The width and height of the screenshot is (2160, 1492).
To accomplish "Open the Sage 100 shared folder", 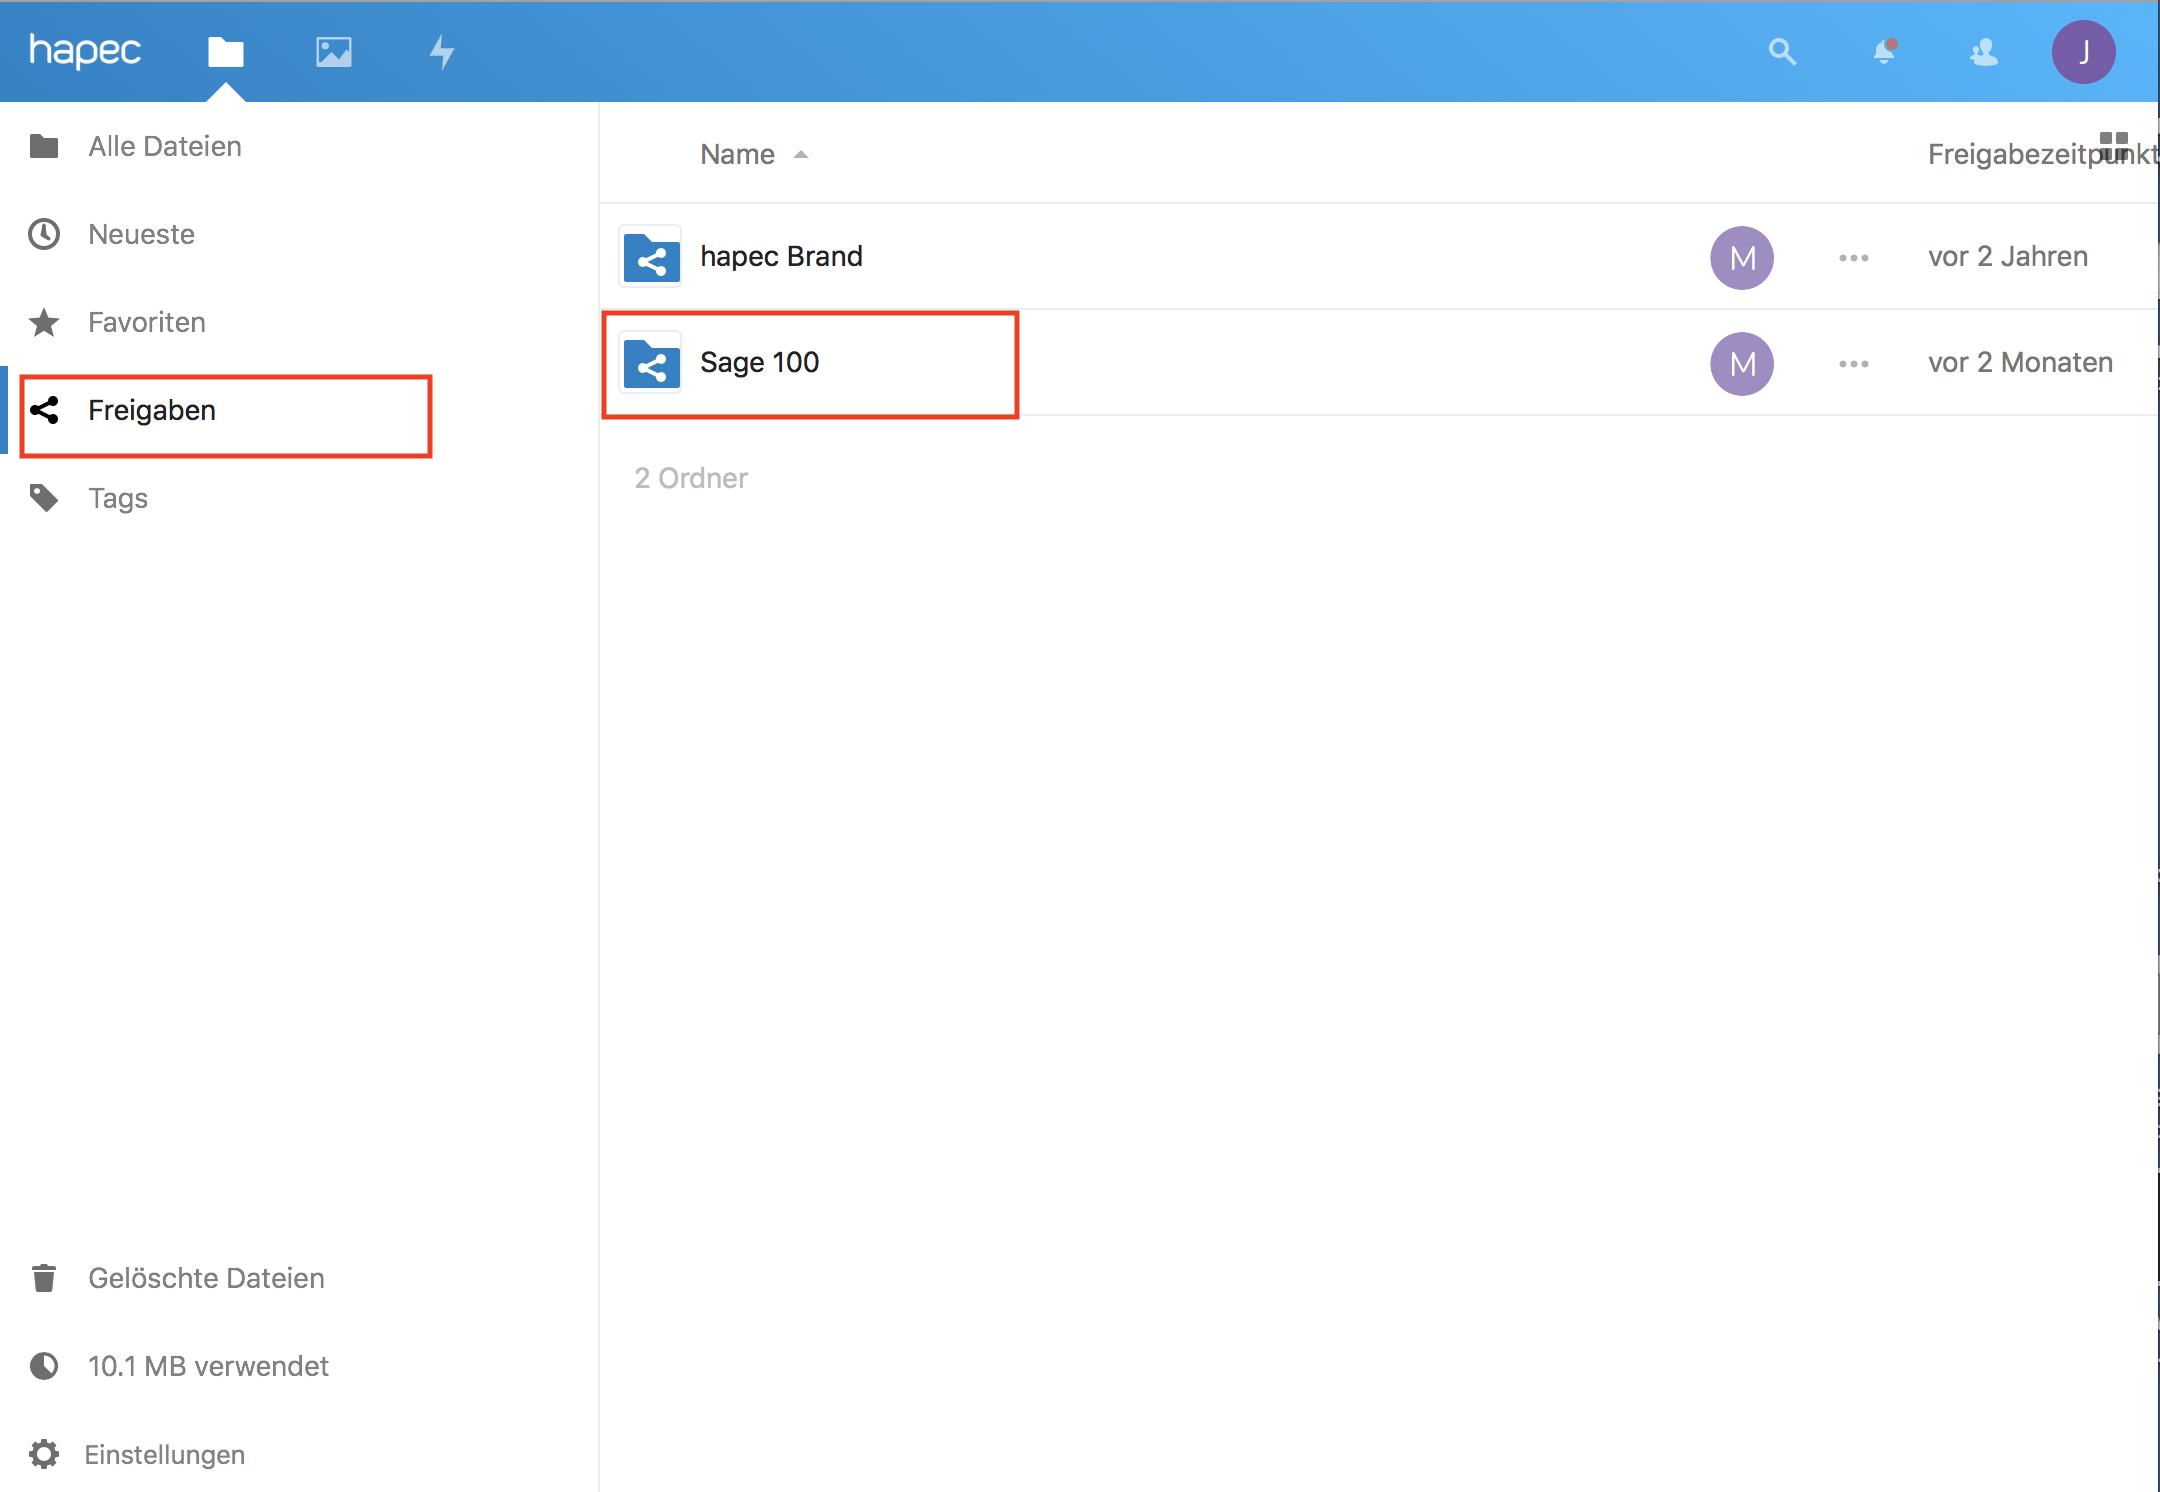I will [x=759, y=362].
